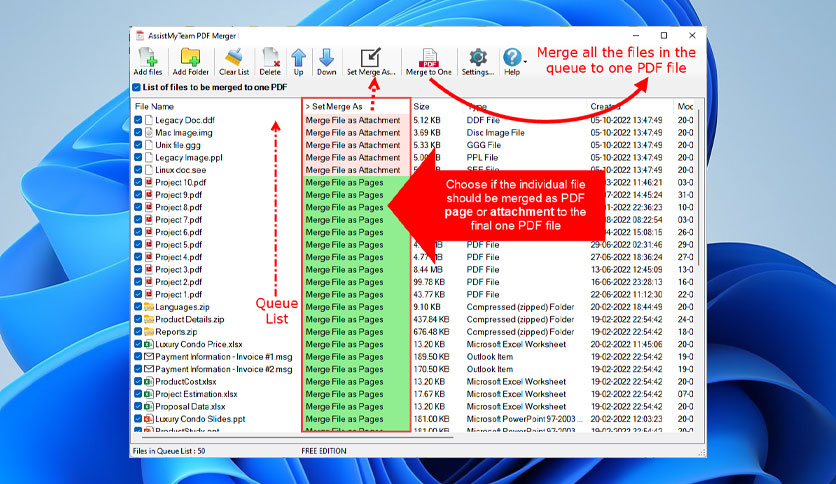
Task: Click PowerPoint icon of Luxury Condo Slides.ppt
Action: click(x=149, y=418)
